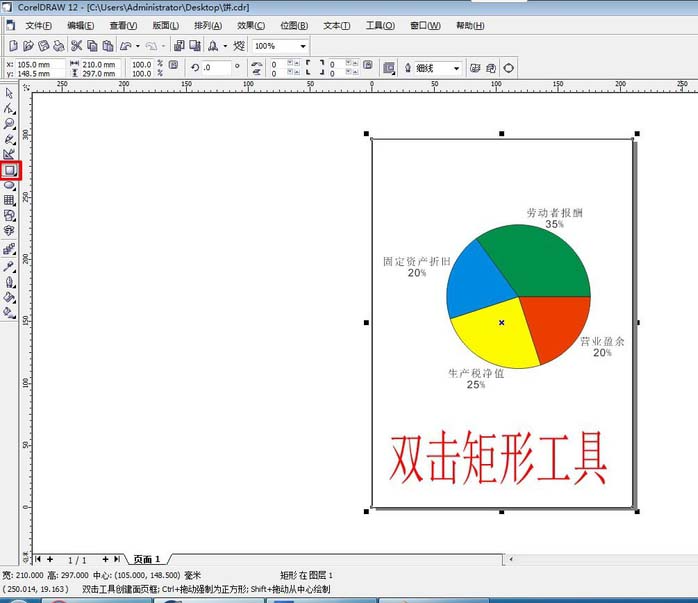Toggle the nonproportional scaling lock
Screen dimensions: 698x603
click(x=173, y=64)
